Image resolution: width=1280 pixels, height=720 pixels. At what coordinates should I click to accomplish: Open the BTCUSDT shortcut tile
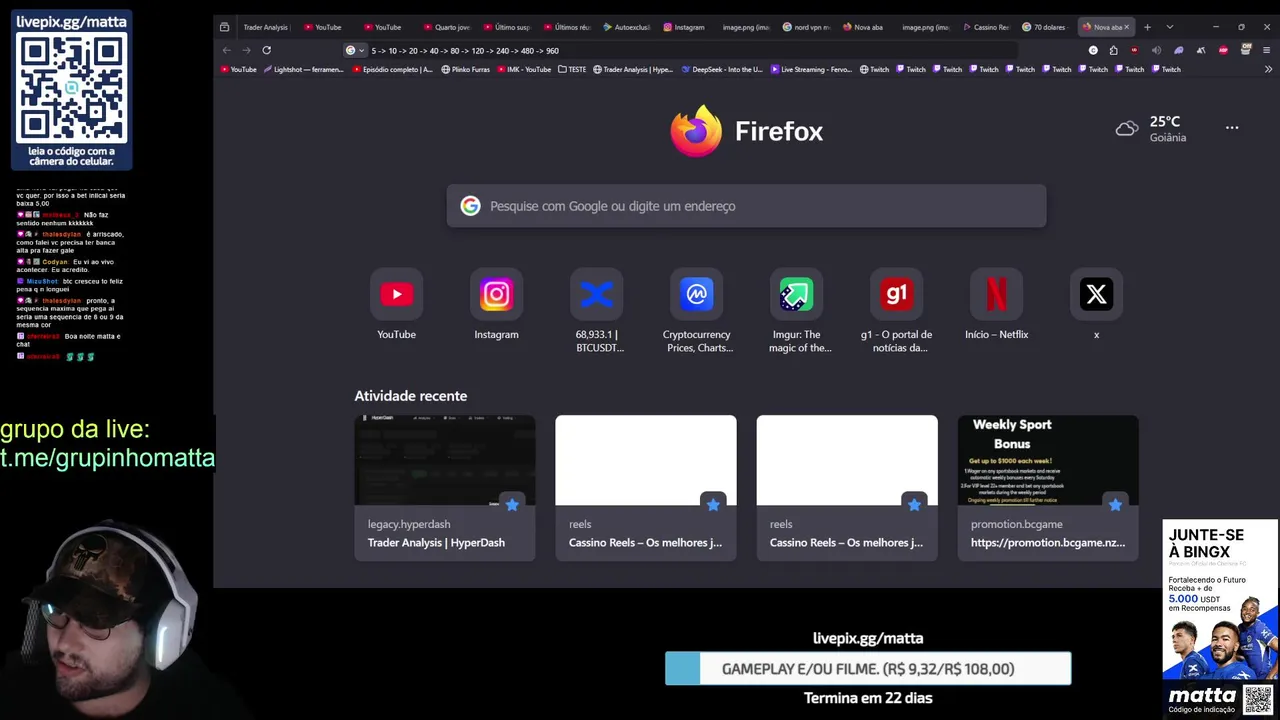596,311
